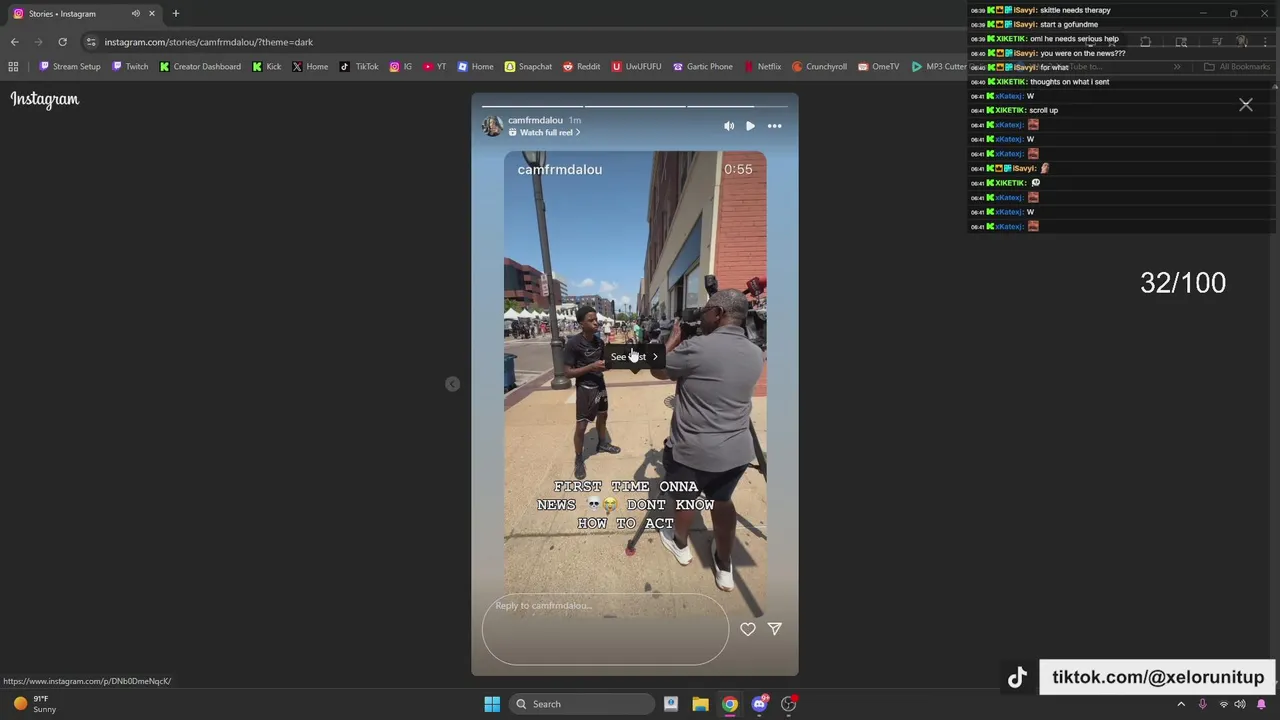Image resolution: width=1280 pixels, height=720 pixels.
Task: Open the Crunchyroll bookmark
Action: 820,67
